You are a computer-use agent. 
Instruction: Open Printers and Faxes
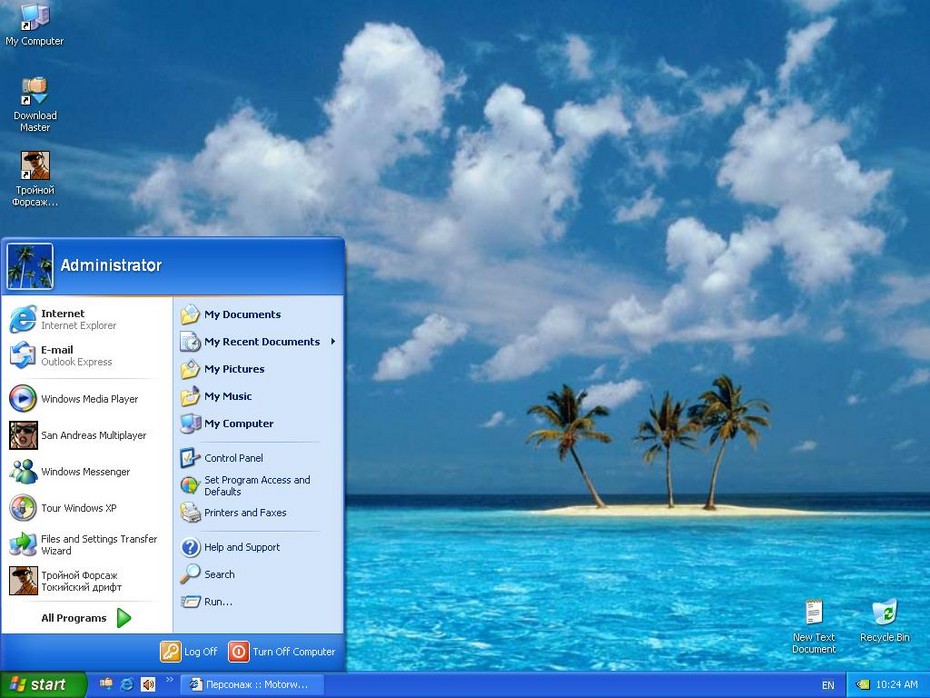pyautogui.click(x=259, y=512)
